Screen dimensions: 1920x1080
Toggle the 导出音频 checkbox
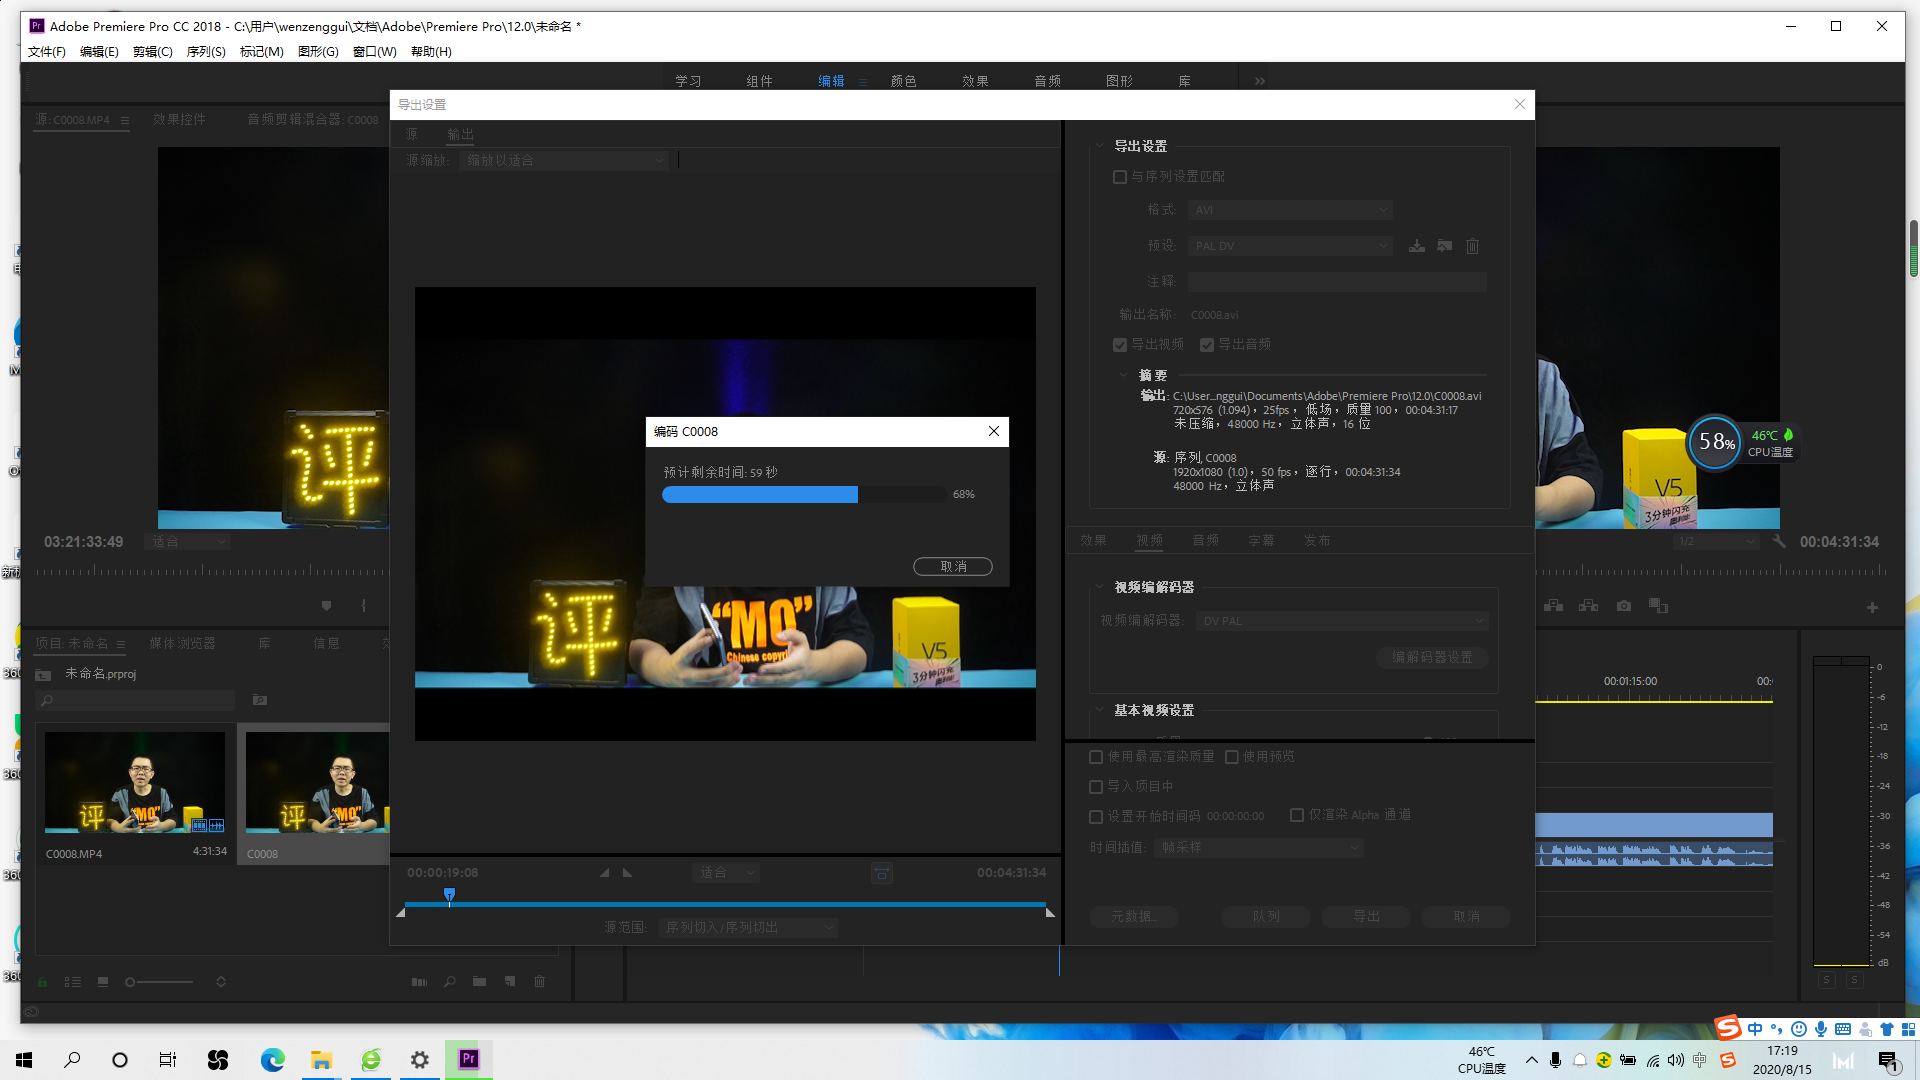pos(1207,345)
